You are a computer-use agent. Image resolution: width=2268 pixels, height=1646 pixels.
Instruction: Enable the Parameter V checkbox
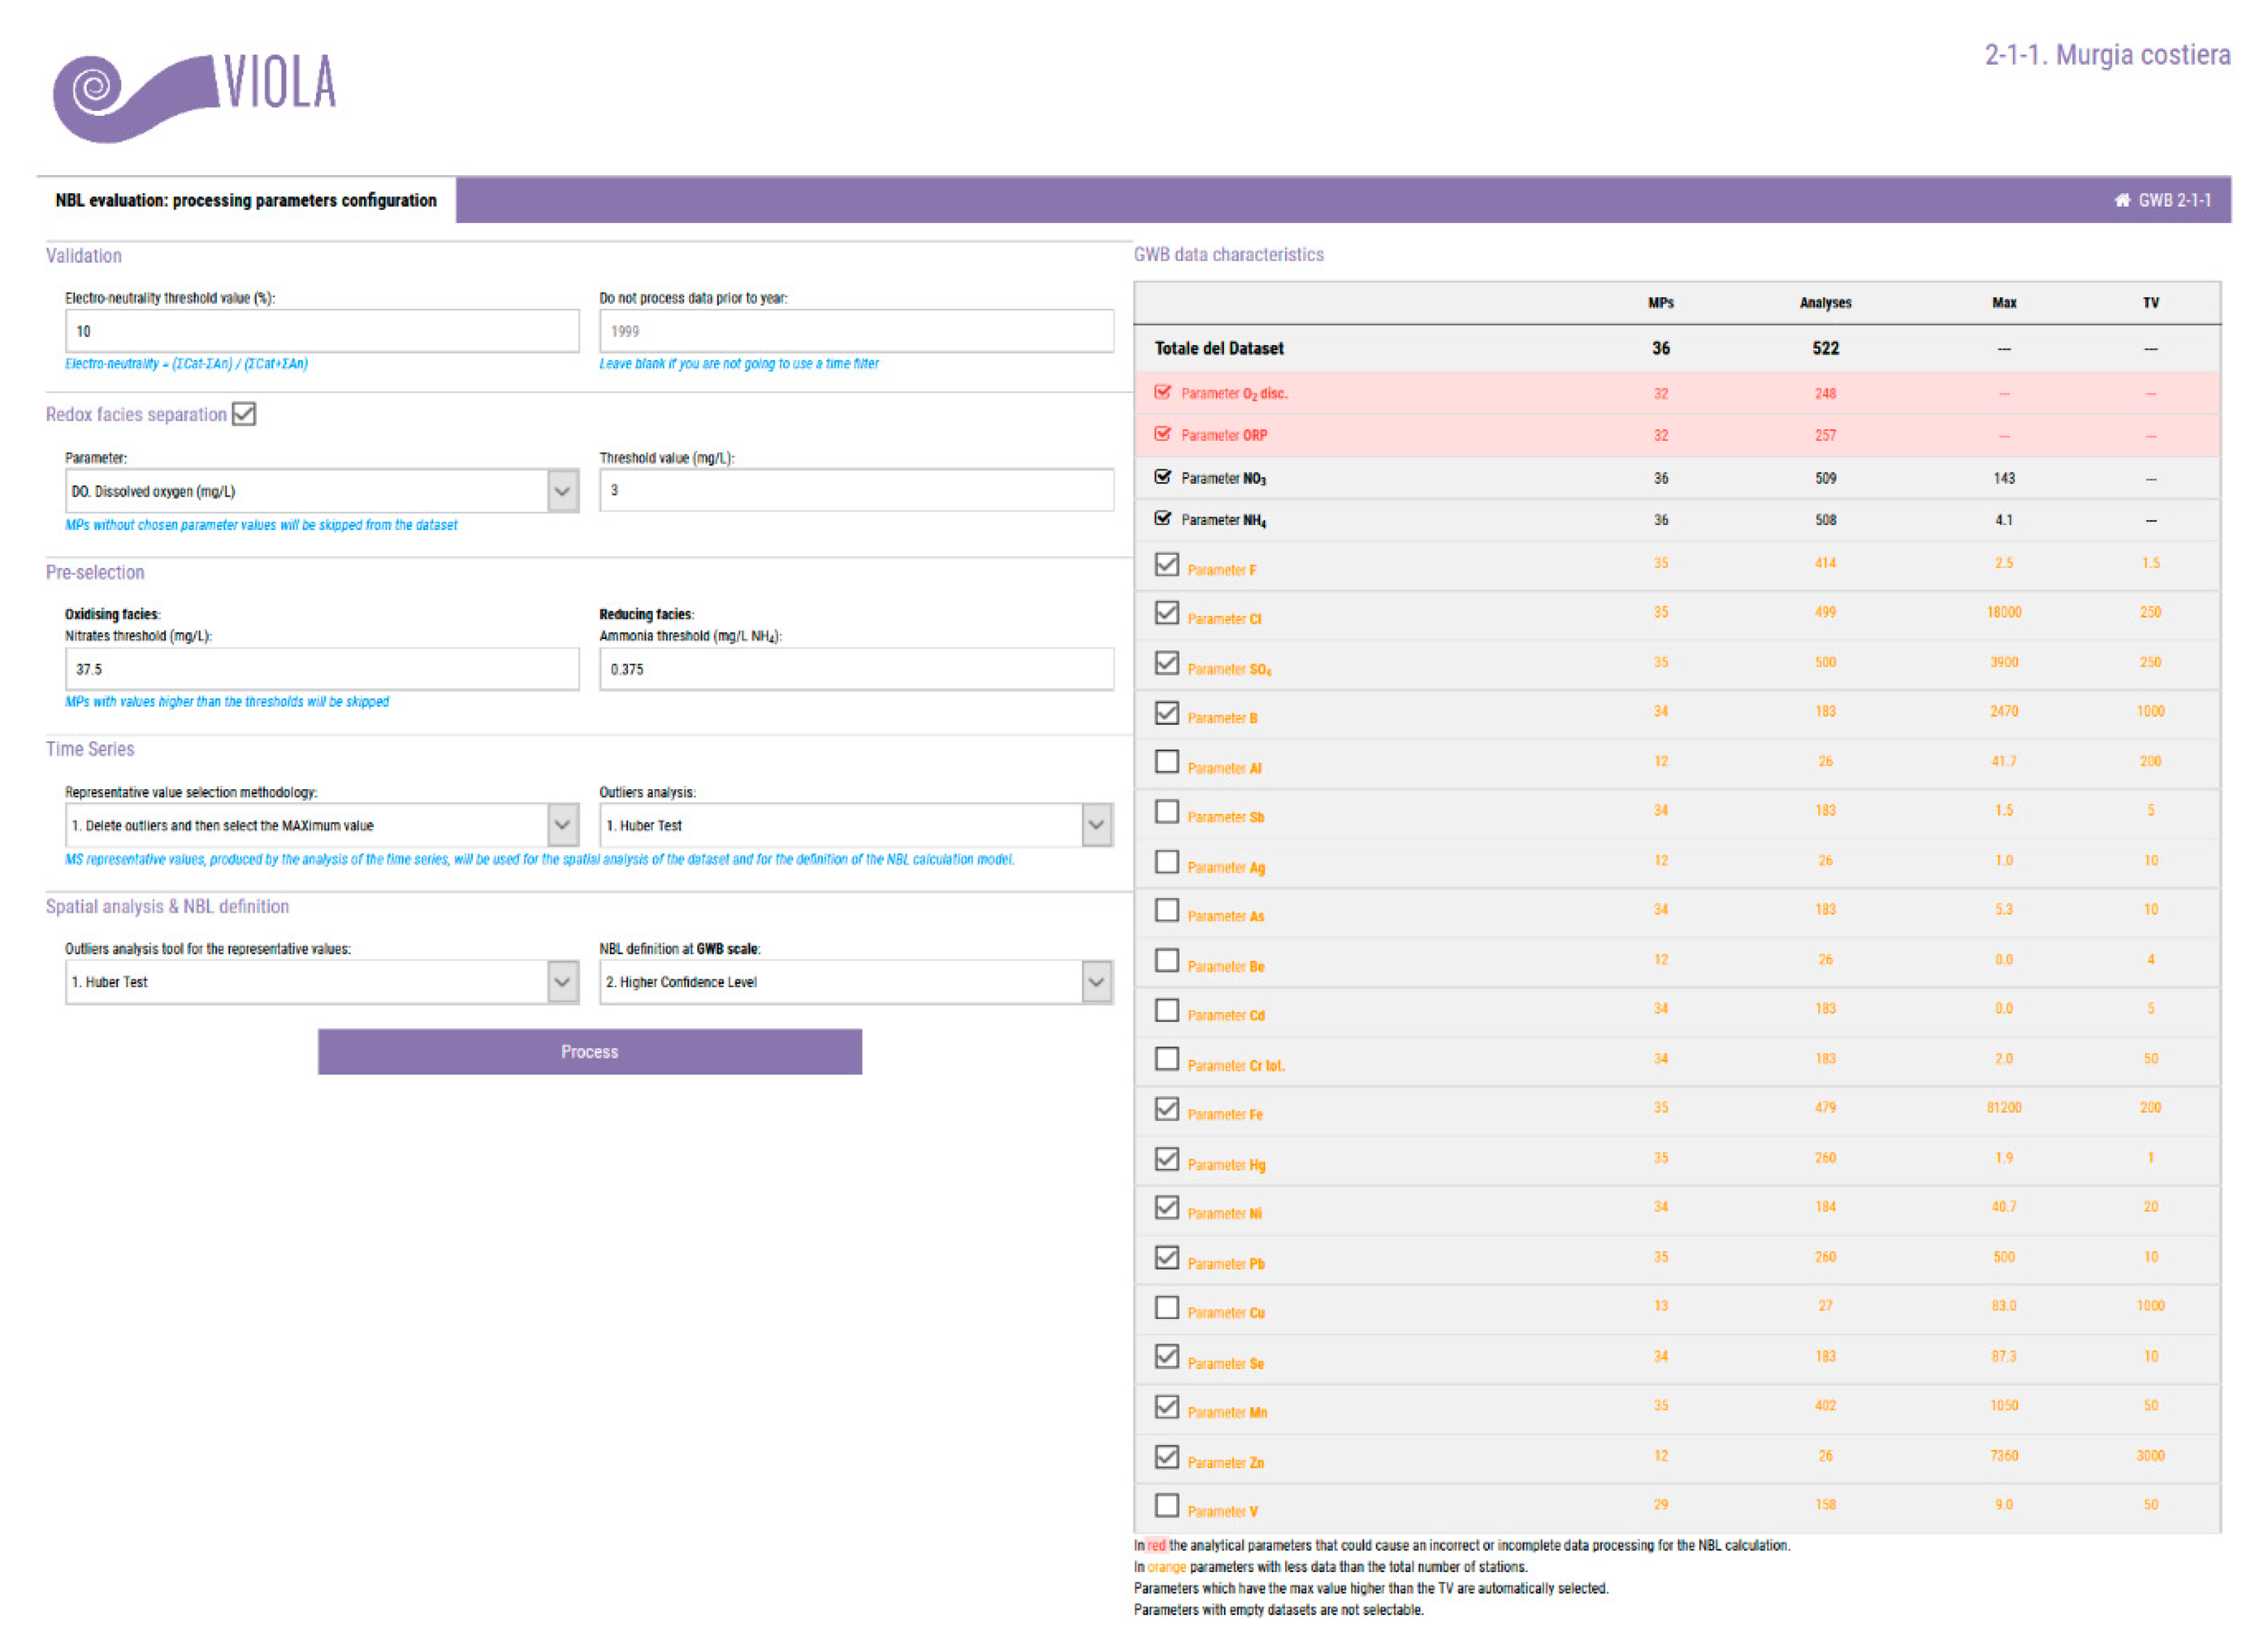(x=1166, y=1506)
